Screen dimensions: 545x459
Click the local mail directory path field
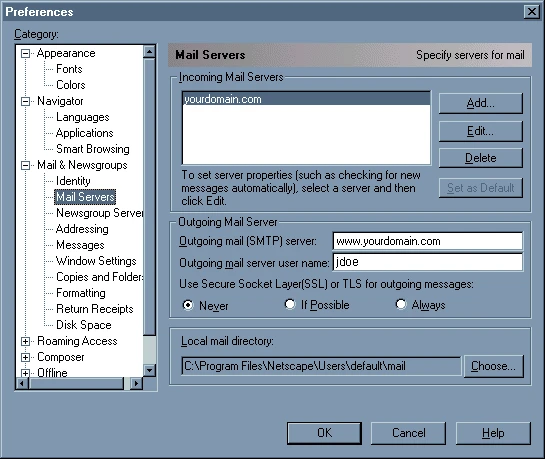tap(322, 366)
